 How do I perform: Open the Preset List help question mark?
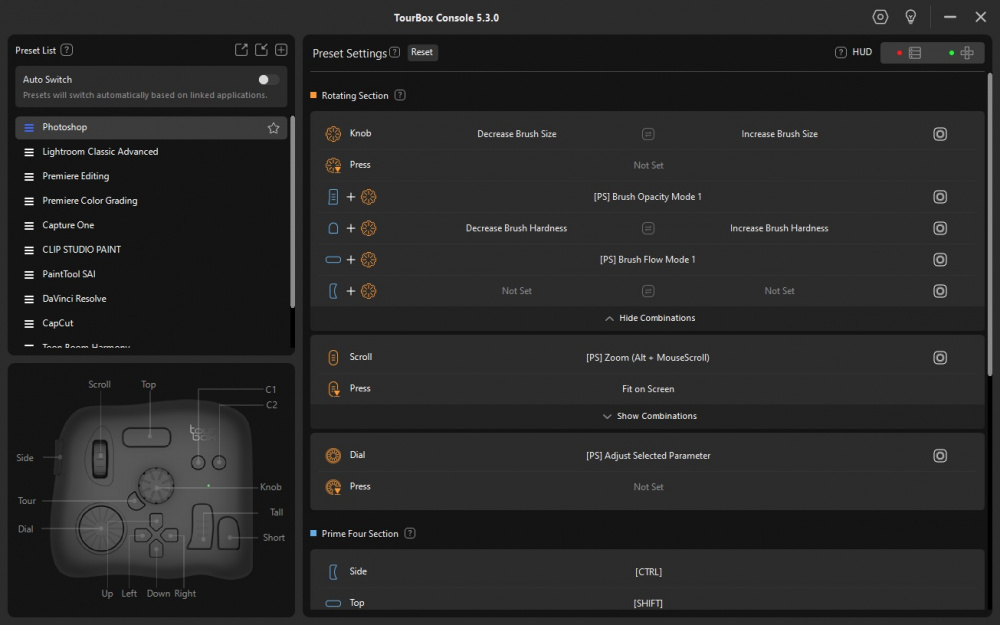pos(66,50)
